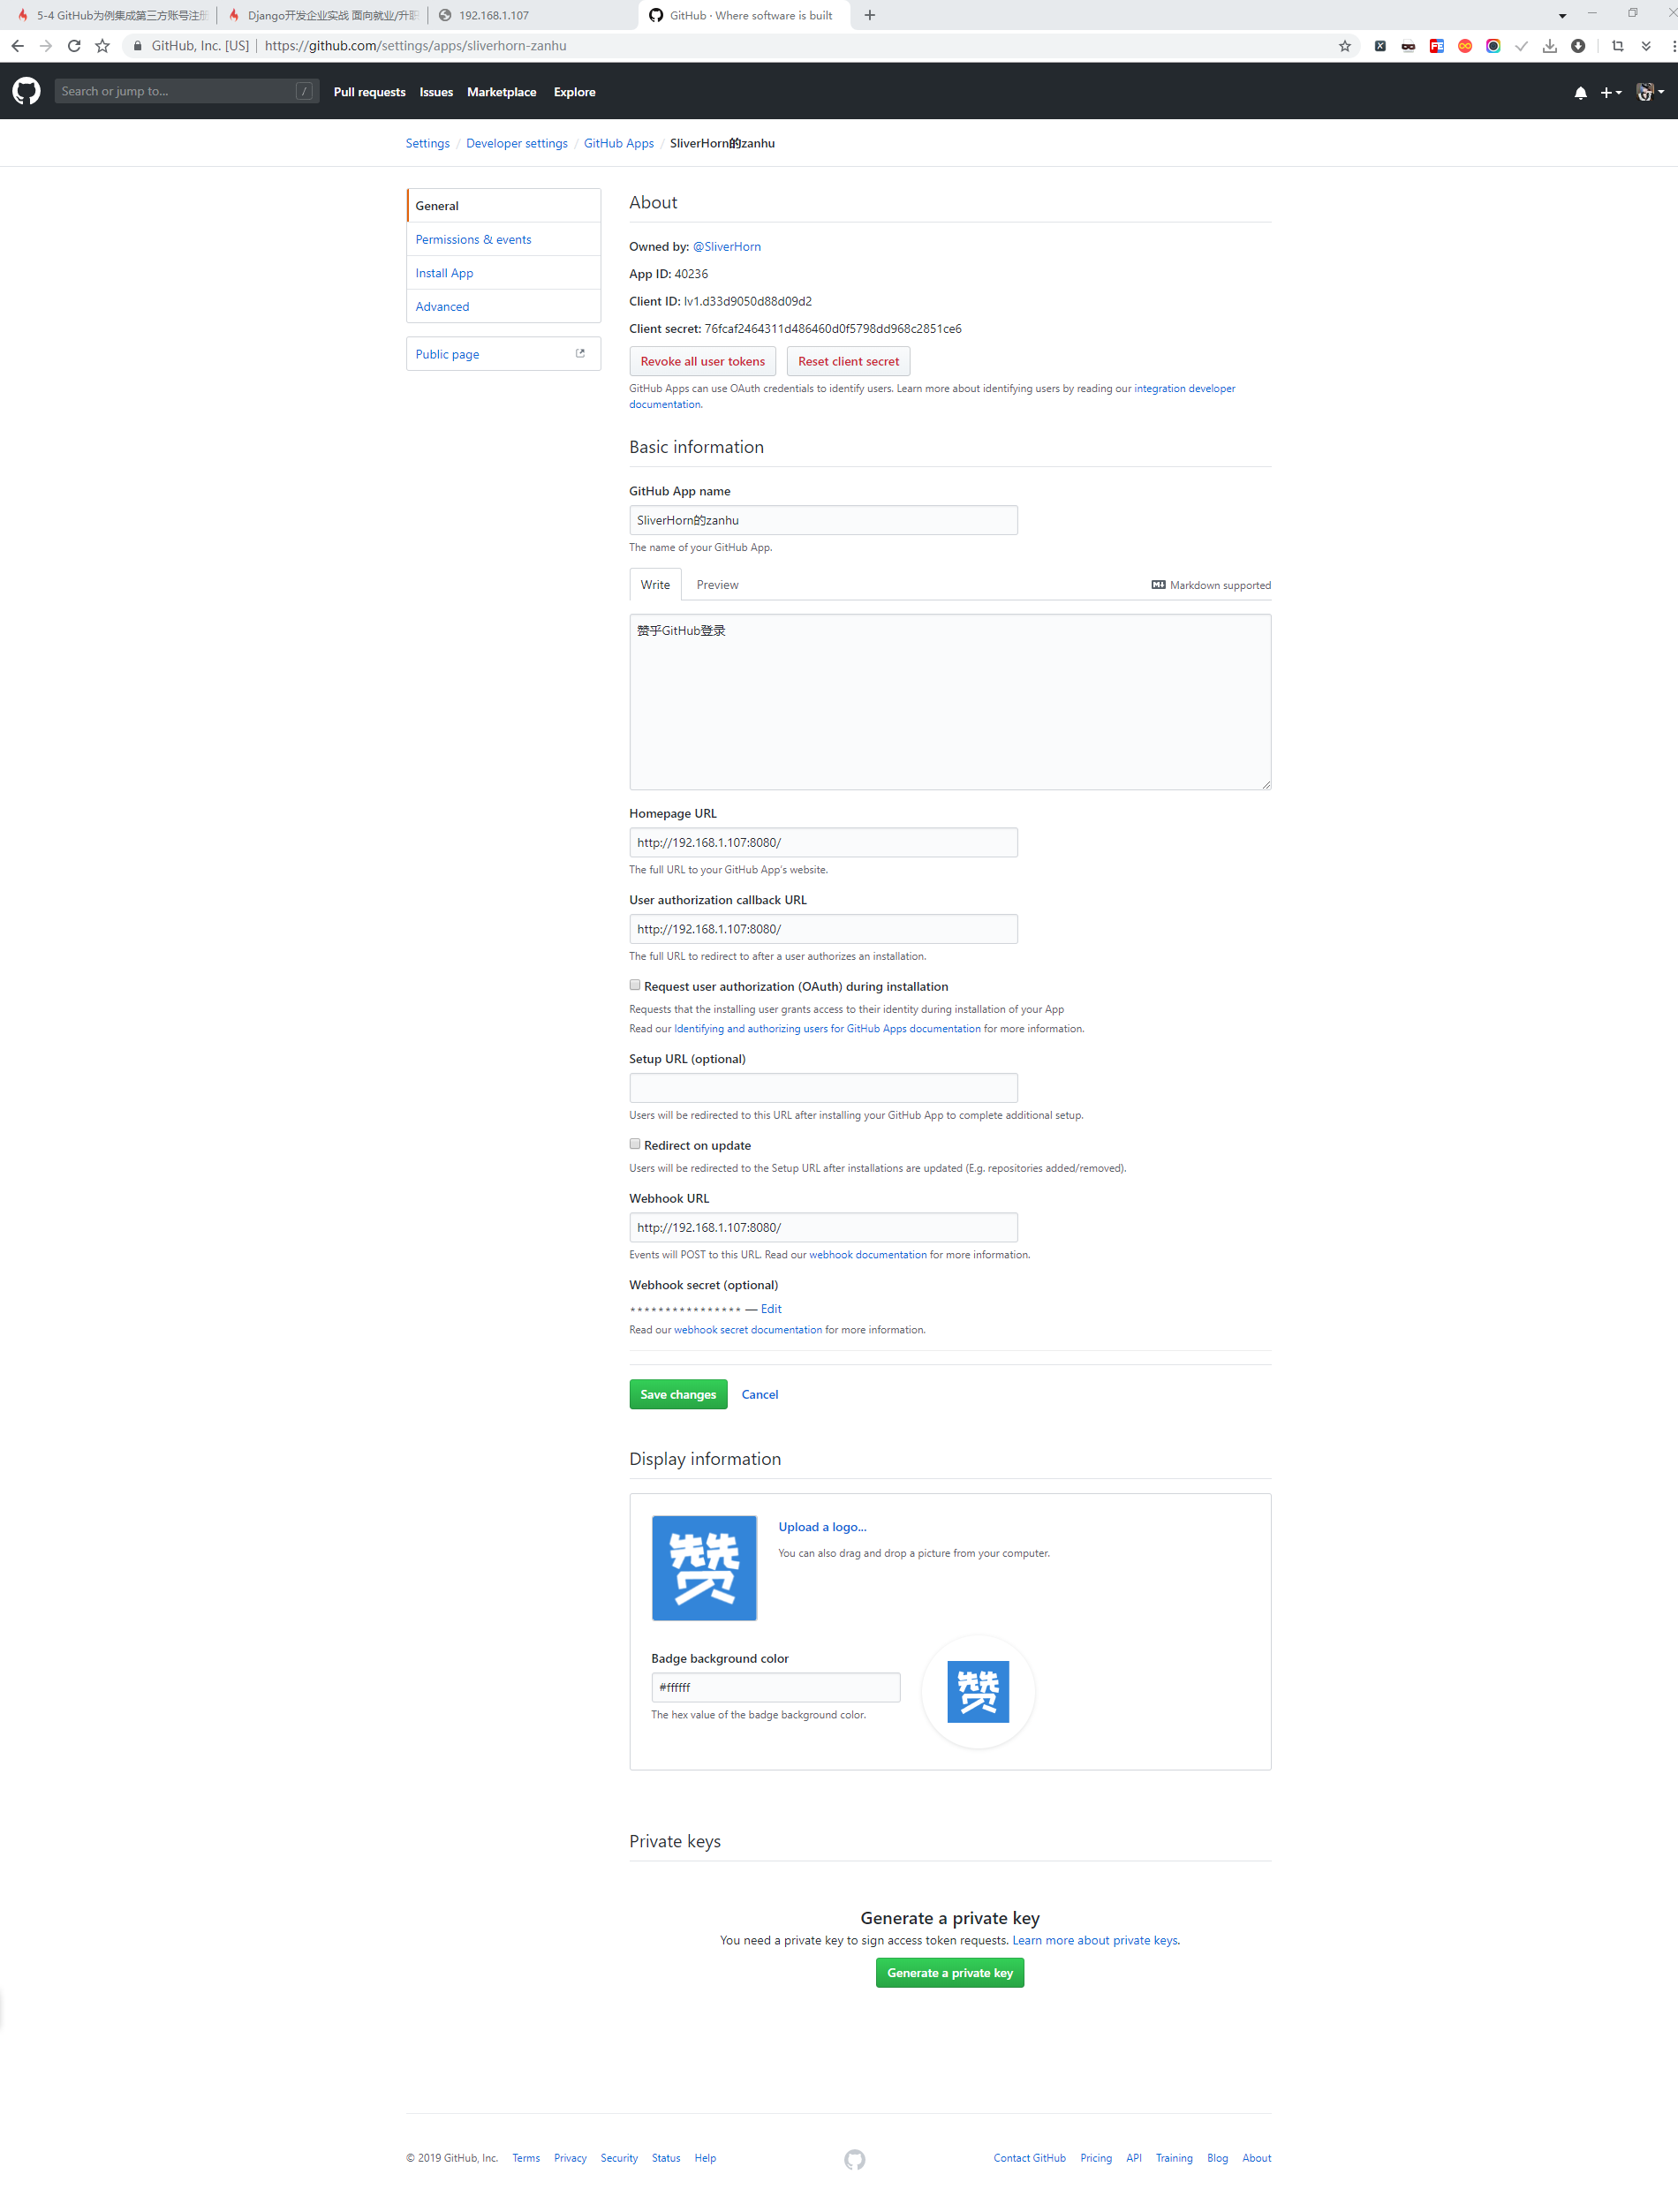
Task: Click the description textarea
Action: [x=950, y=702]
